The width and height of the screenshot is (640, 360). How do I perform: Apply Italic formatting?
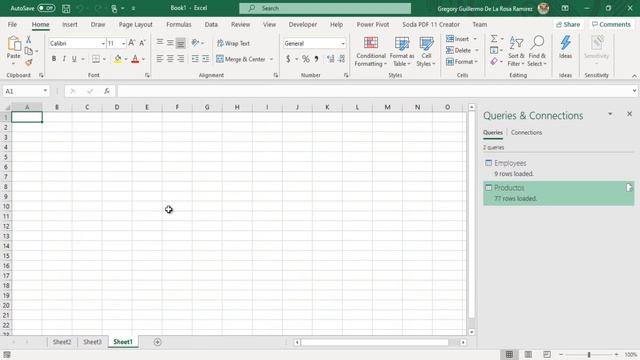[64, 59]
